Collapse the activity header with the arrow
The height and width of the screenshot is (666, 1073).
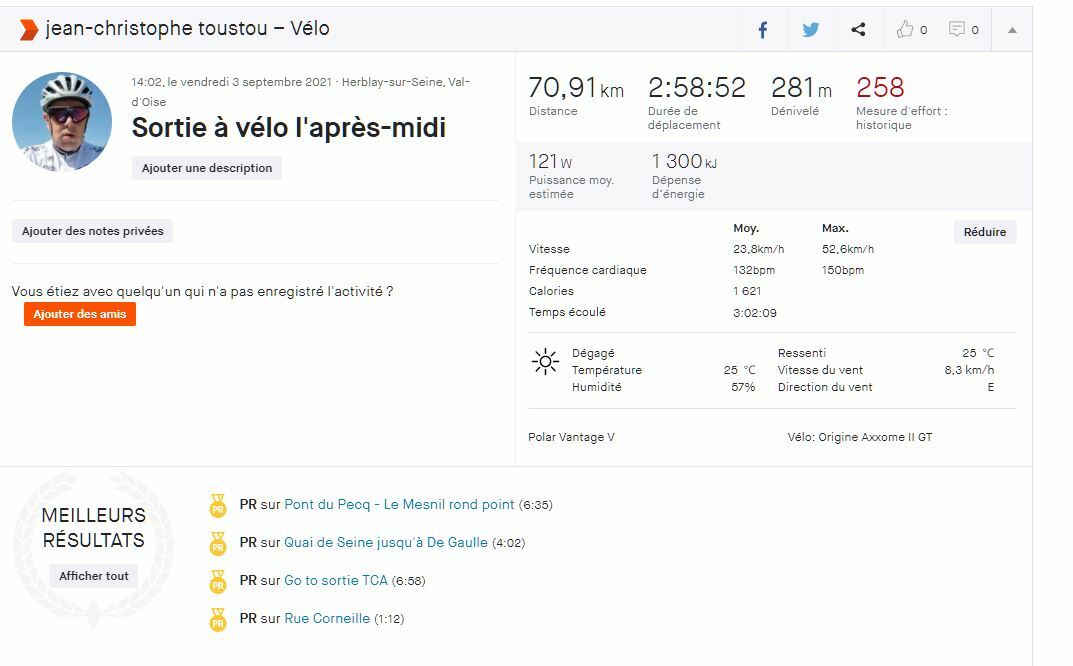pos(1012,30)
